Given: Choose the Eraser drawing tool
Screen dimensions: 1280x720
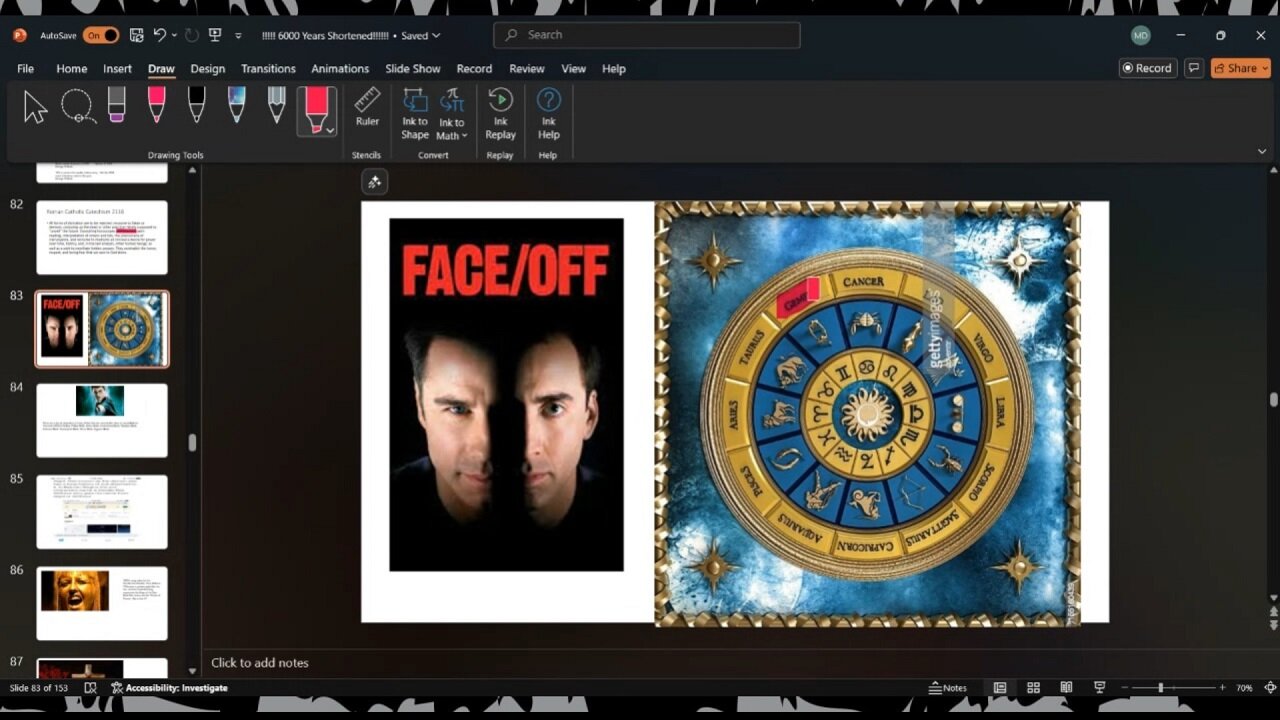Looking at the screenshot, I should tap(117, 105).
